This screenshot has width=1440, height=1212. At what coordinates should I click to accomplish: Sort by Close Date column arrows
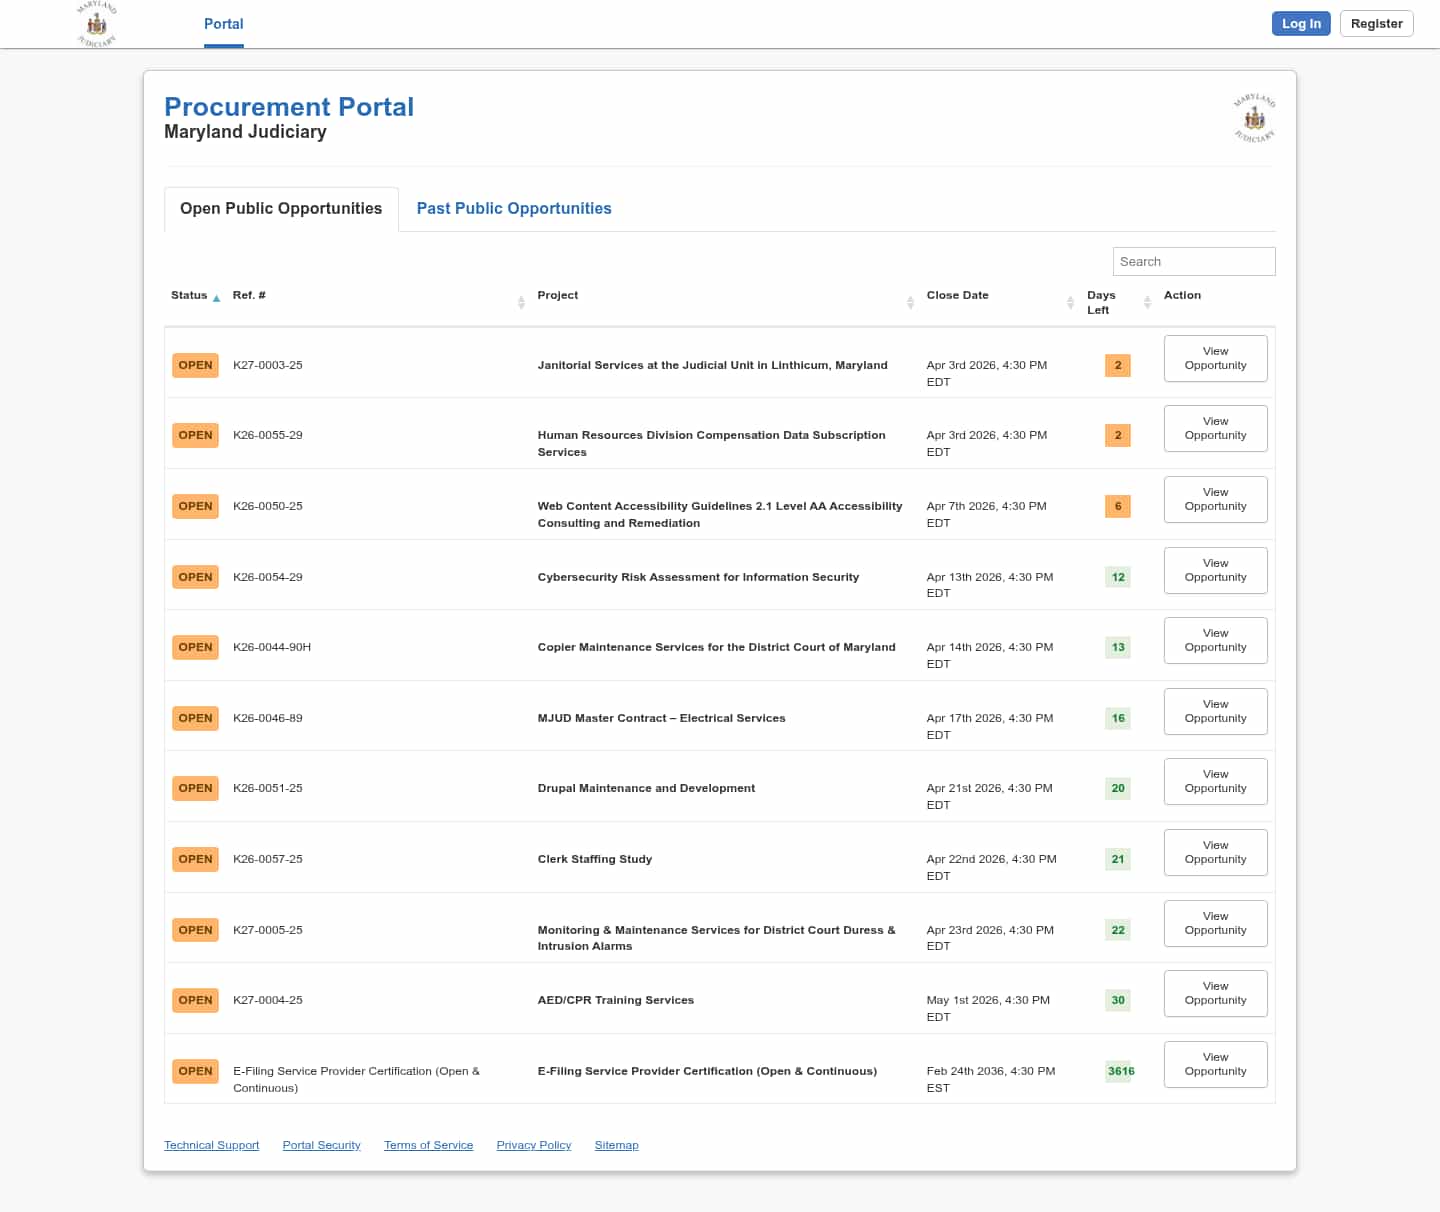tap(1070, 302)
